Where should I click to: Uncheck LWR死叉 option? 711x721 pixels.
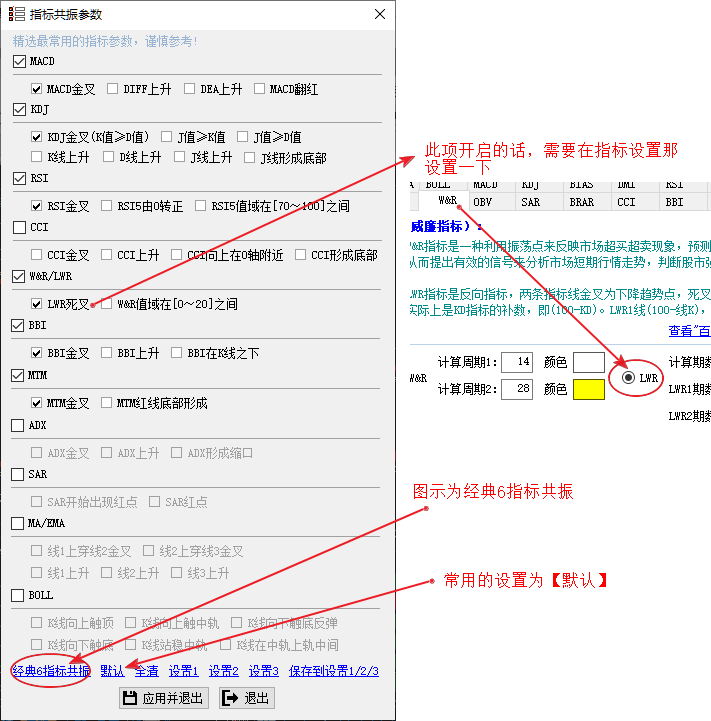click(x=37, y=303)
